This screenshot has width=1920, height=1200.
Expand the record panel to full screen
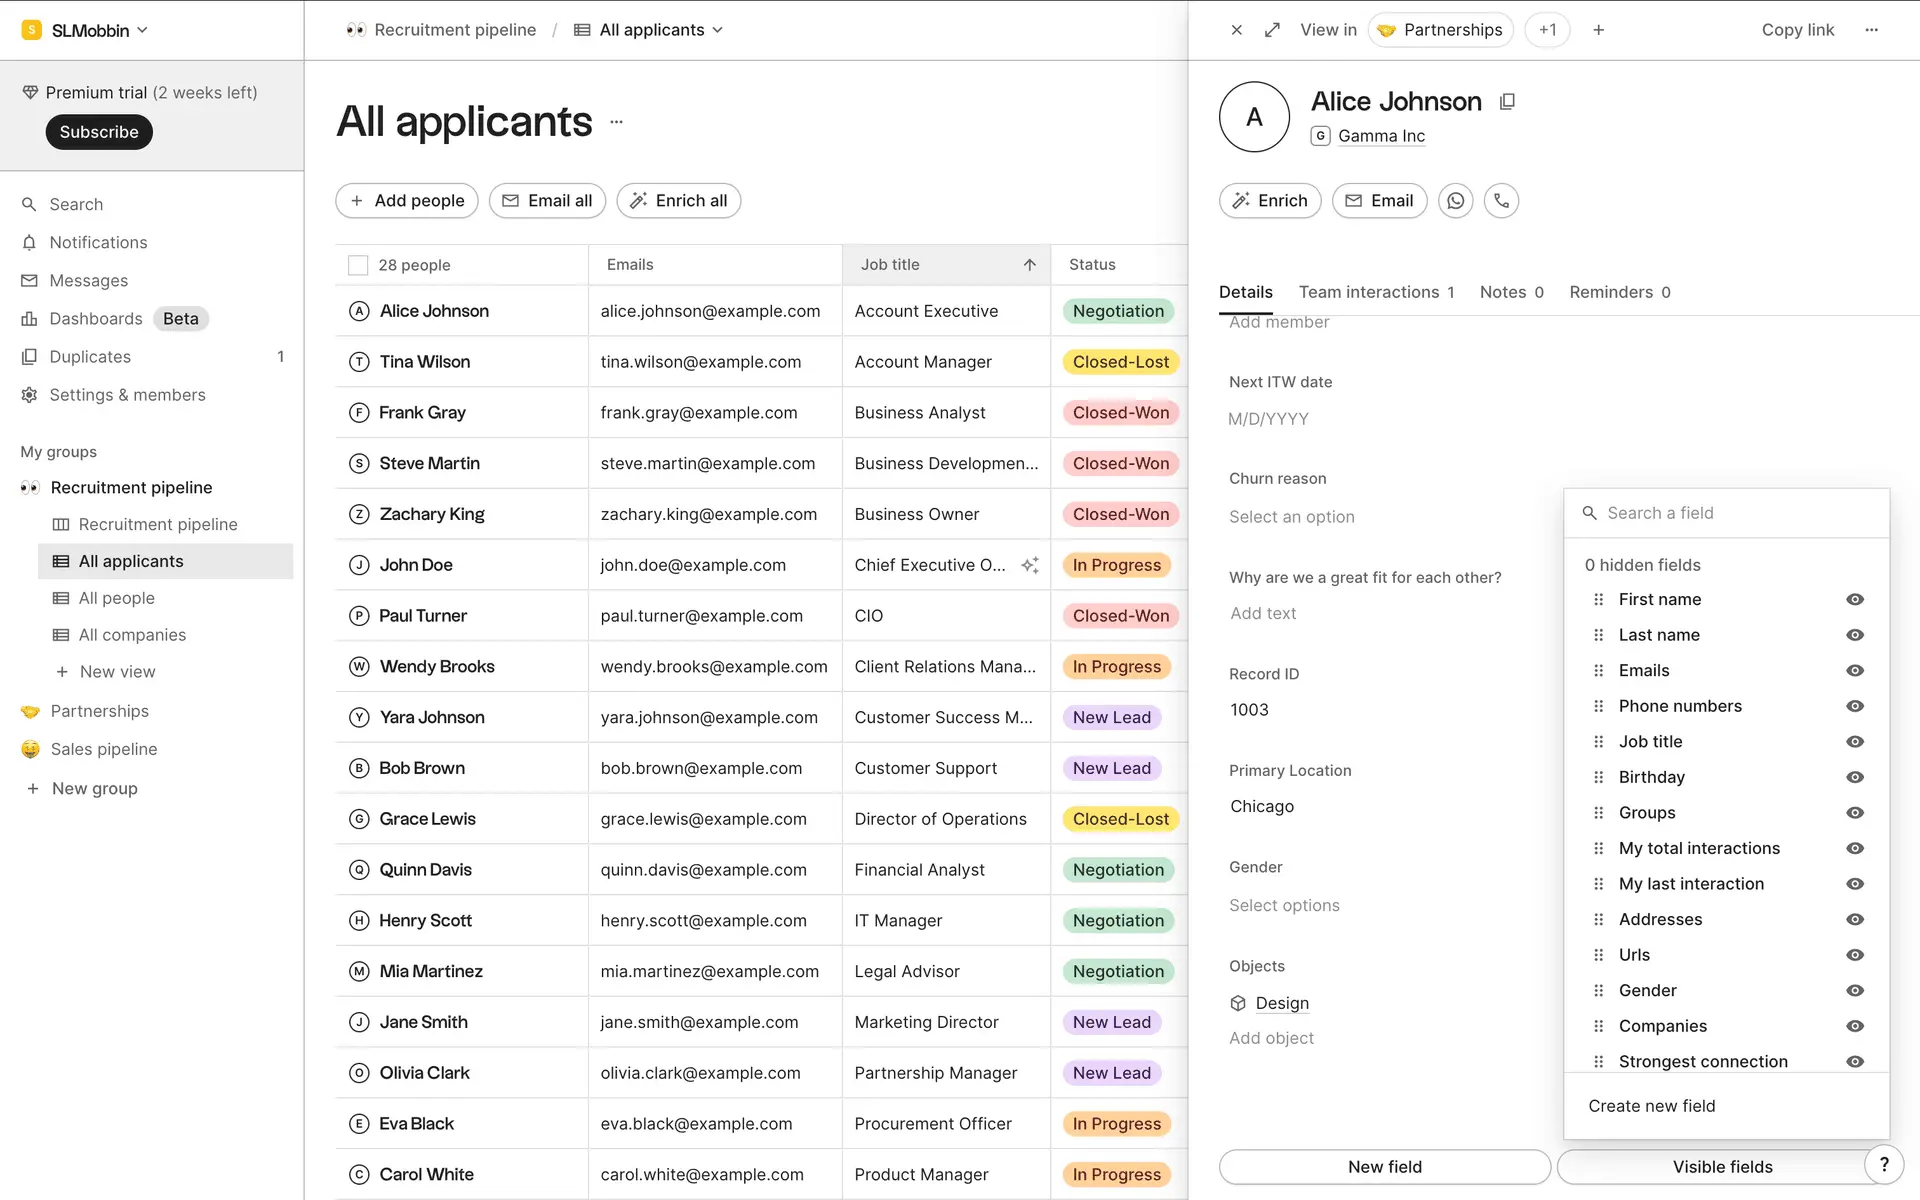[x=1272, y=30]
